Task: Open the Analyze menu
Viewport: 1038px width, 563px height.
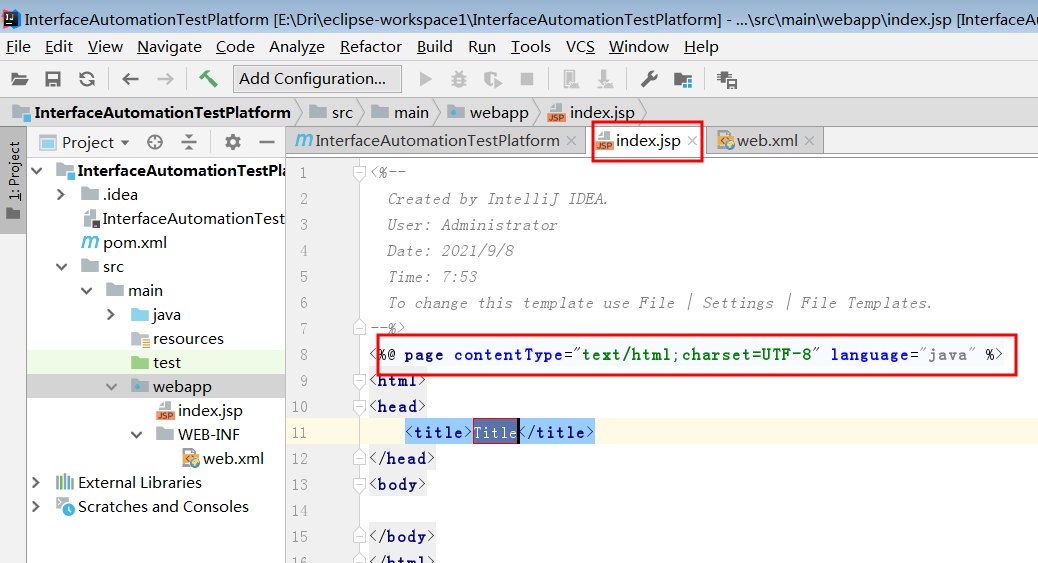Action: [297, 47]
